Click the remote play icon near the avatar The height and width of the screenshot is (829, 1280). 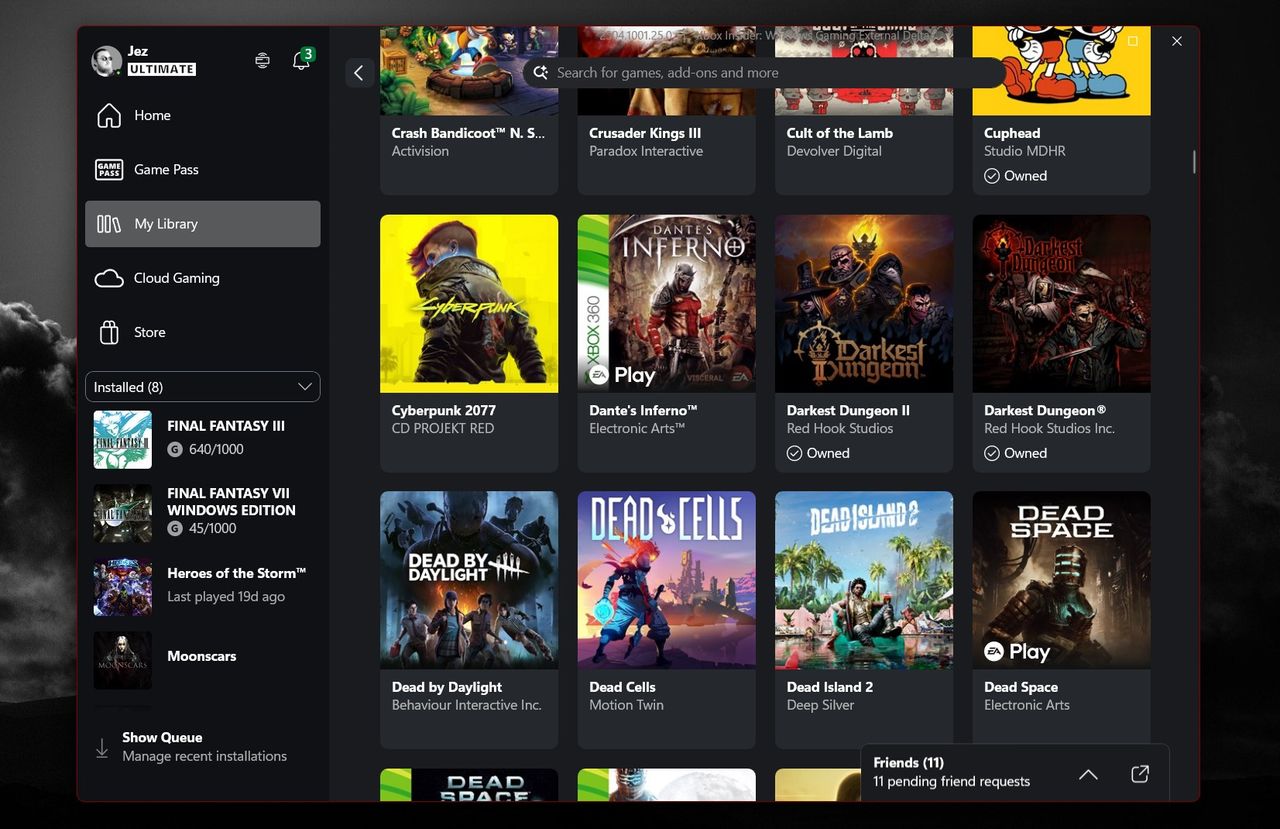(x=262, y=60)
